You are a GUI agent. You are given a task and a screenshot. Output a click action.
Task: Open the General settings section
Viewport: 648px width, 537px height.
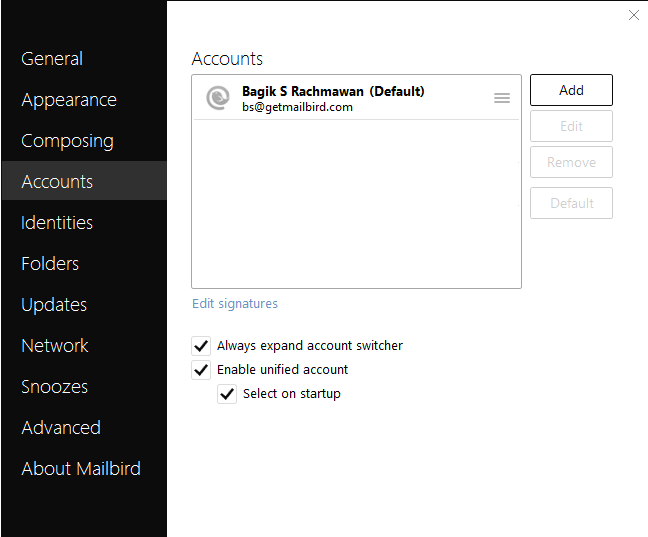pos(52,59)
